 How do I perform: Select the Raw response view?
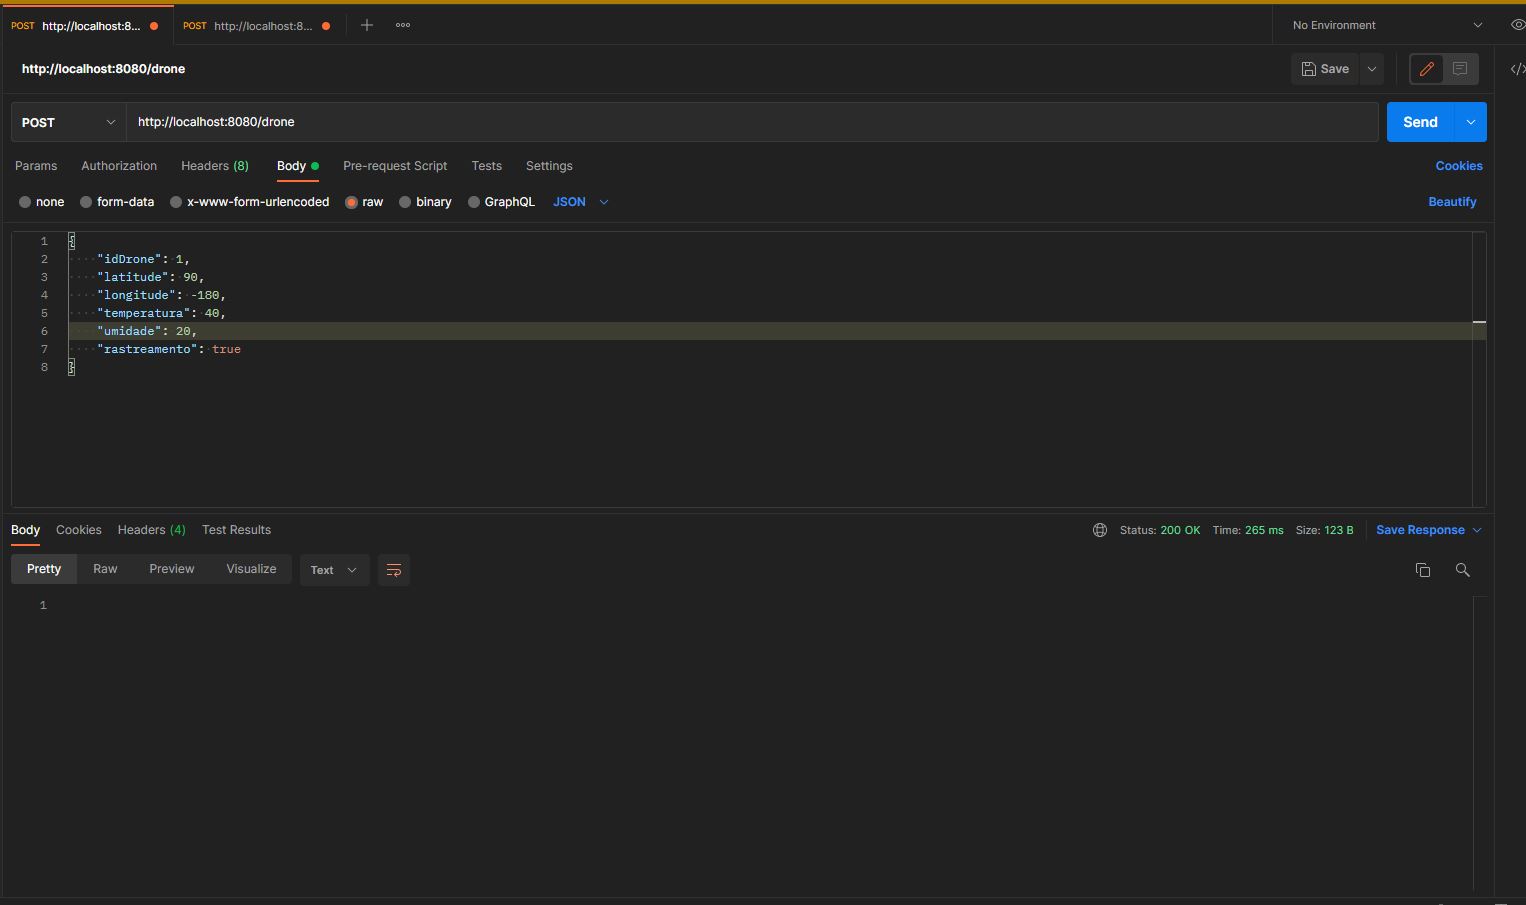pyautogui.click(x=105, y=569)
